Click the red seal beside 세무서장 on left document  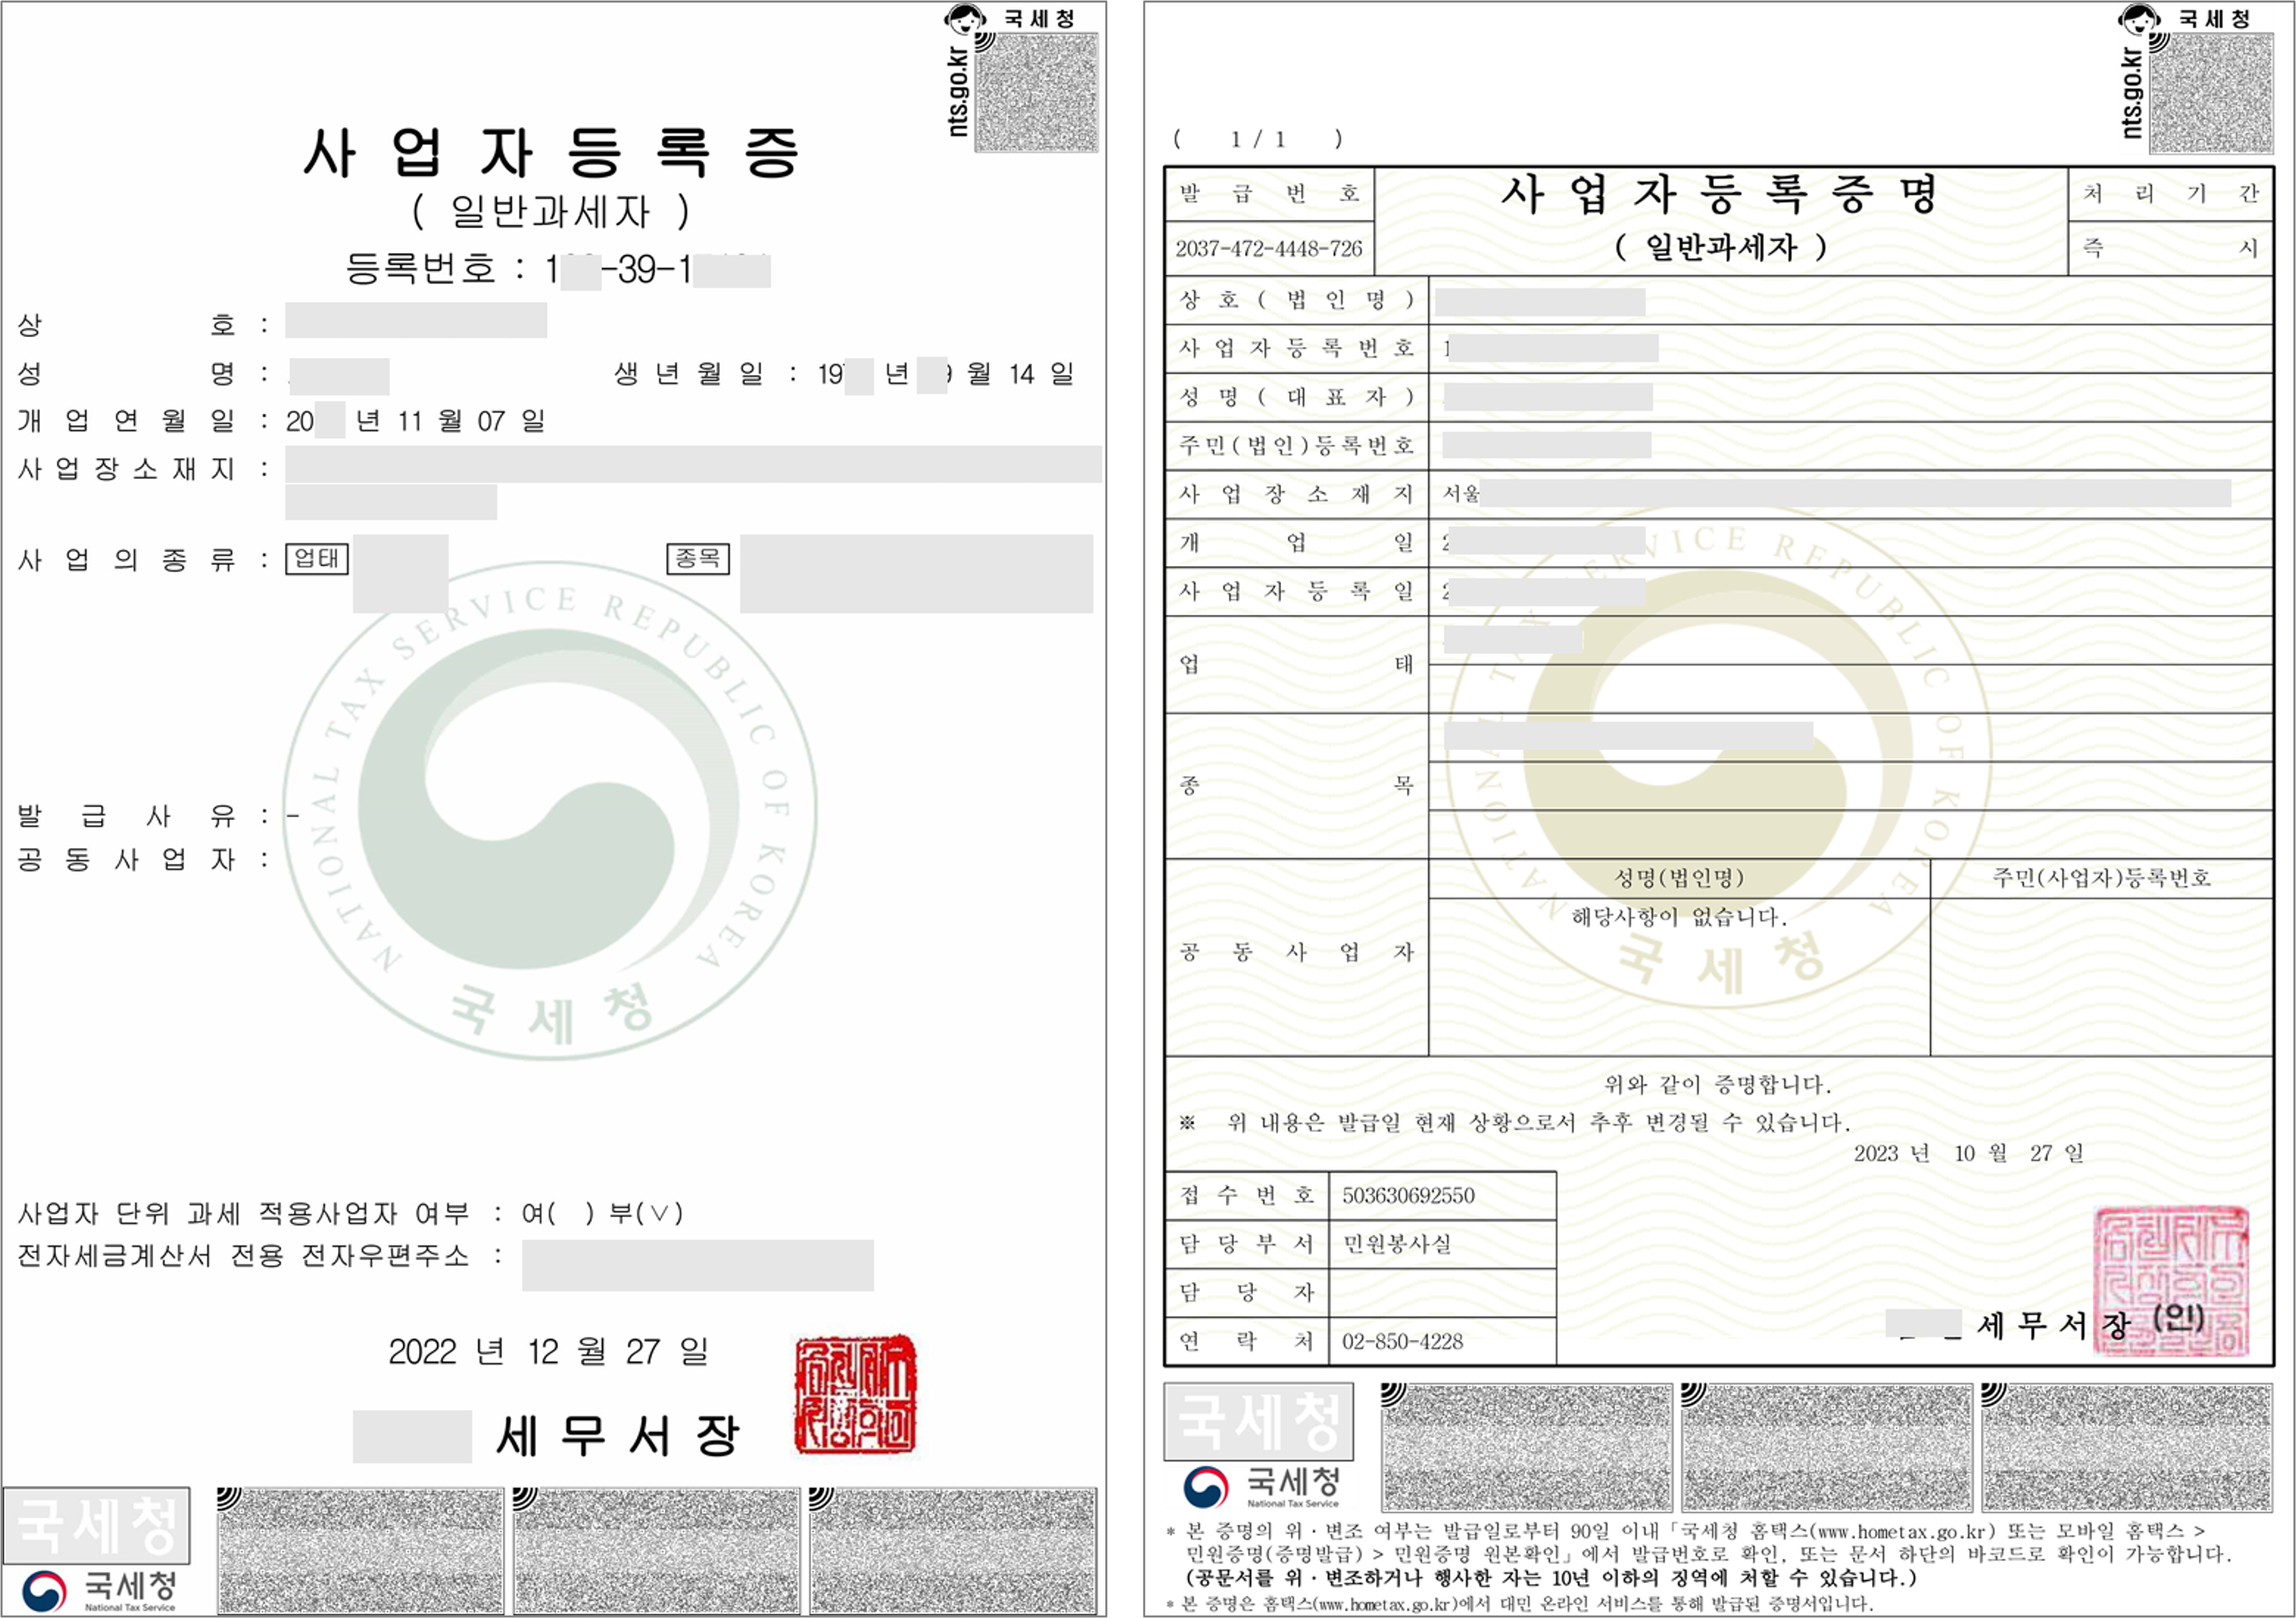click(x=855, y=1395)
